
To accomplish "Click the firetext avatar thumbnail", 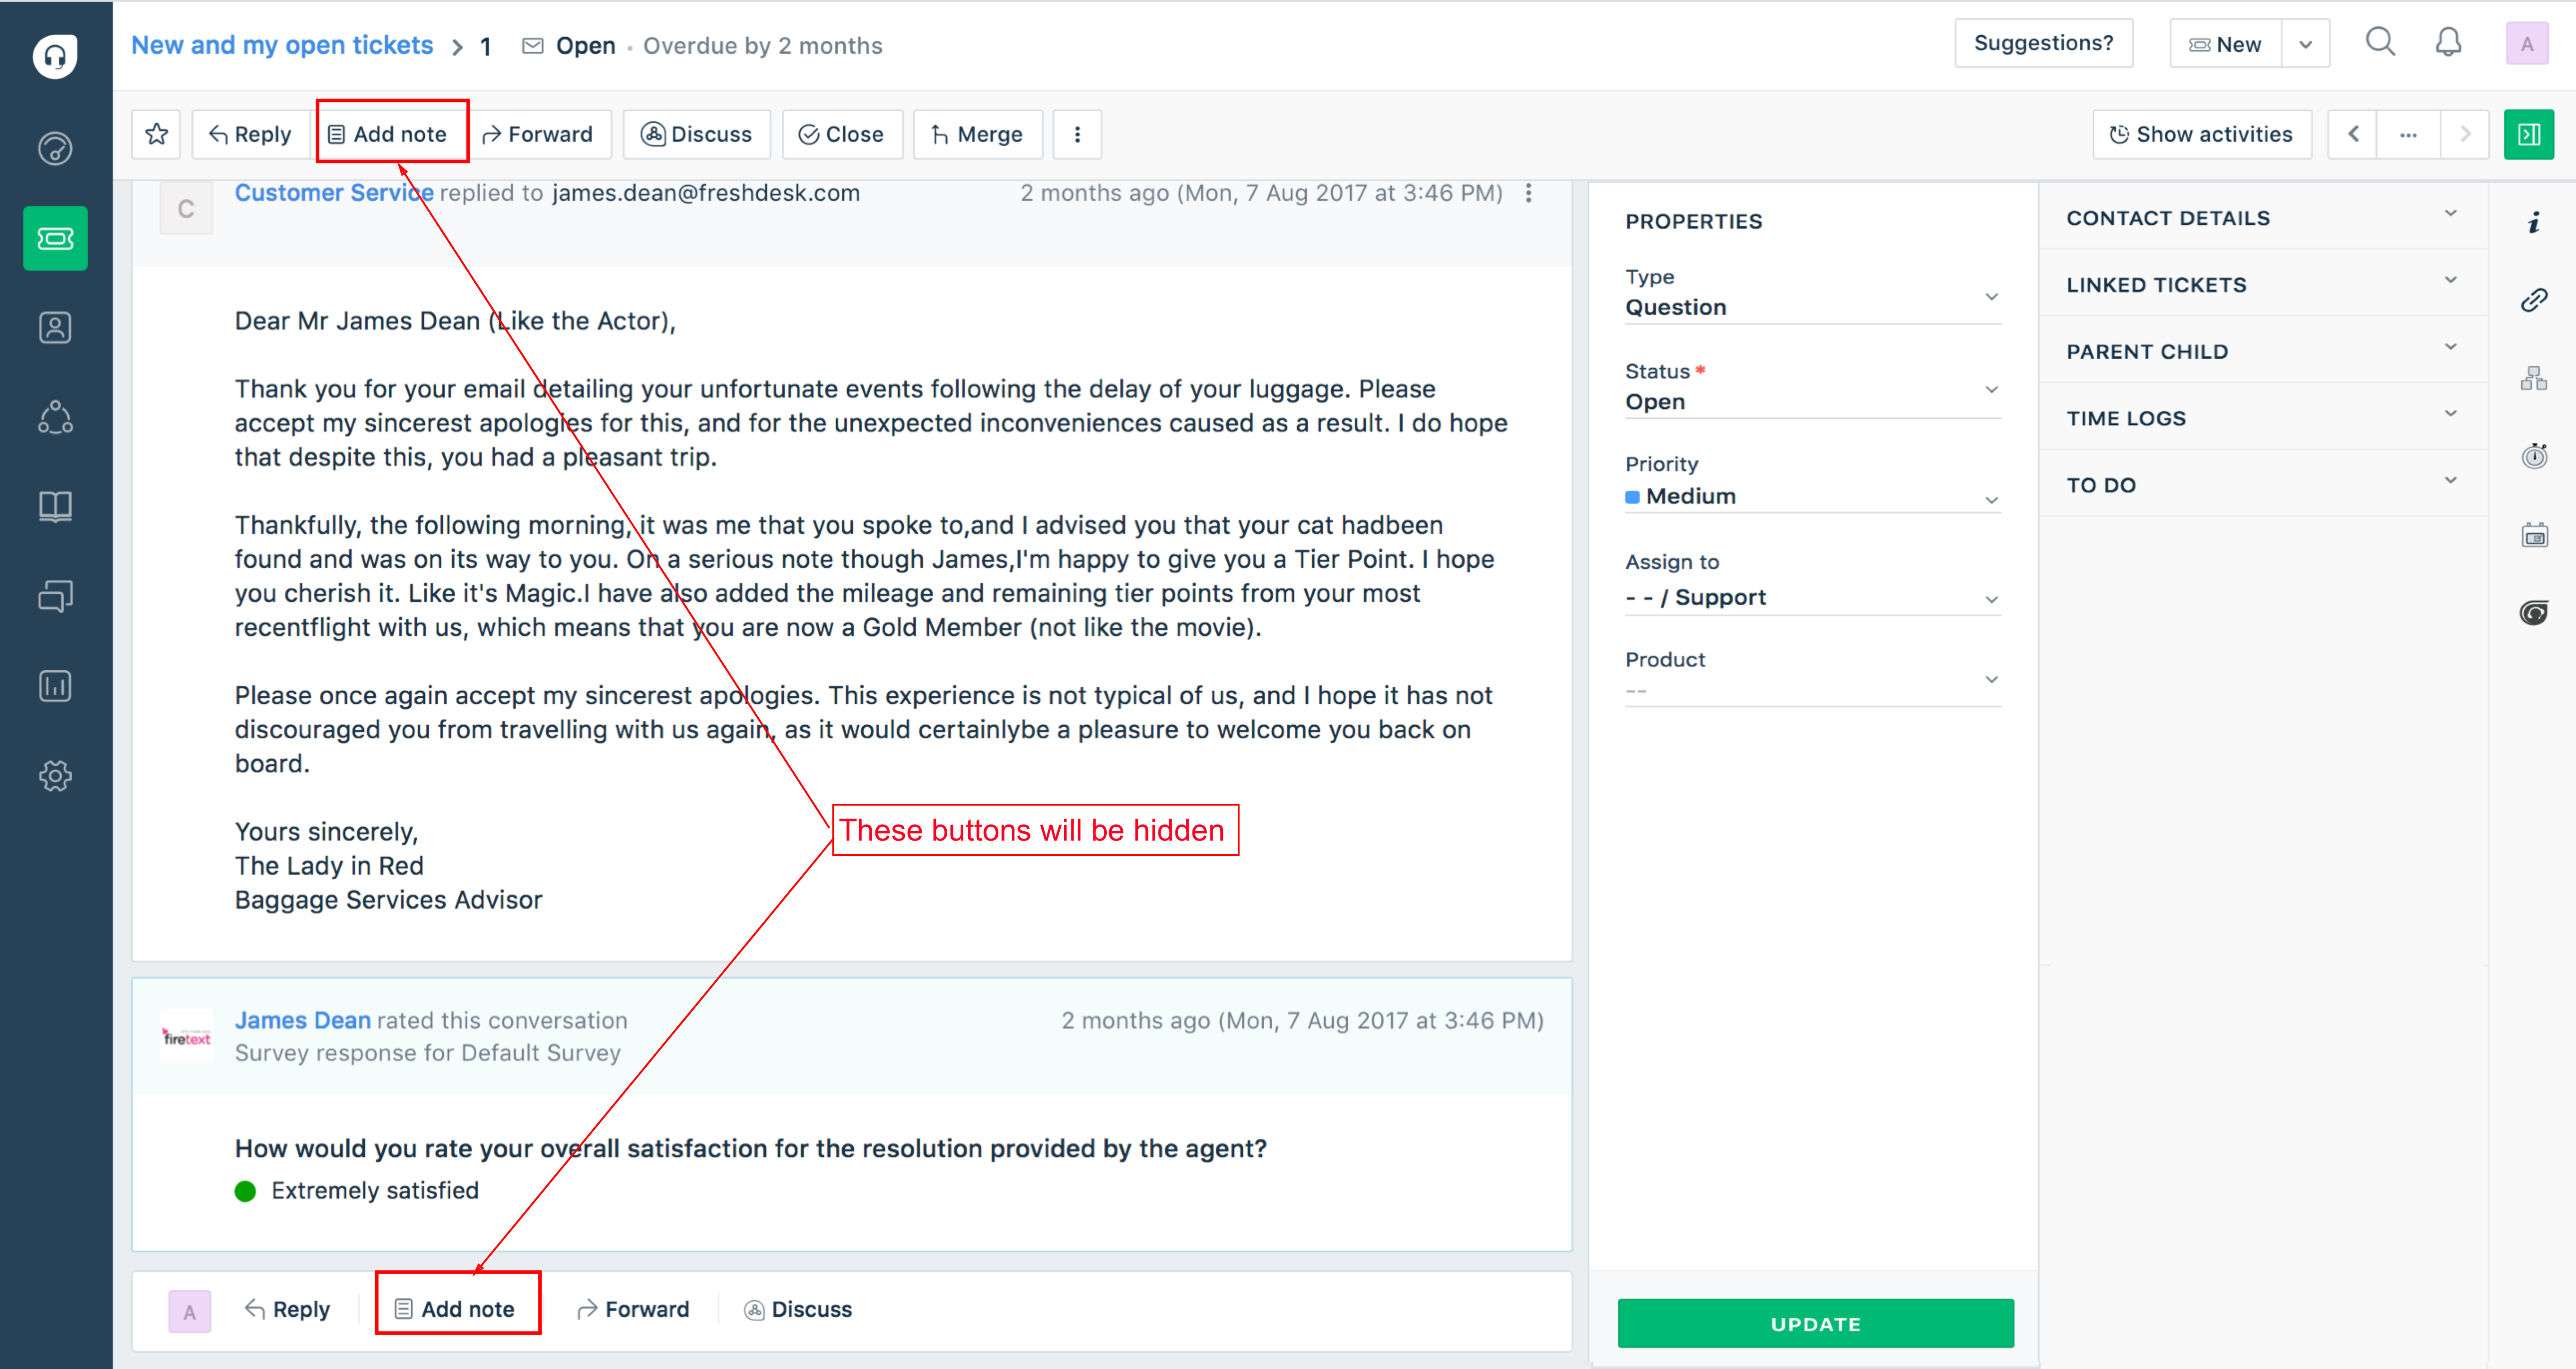I will pos(186,1036).
